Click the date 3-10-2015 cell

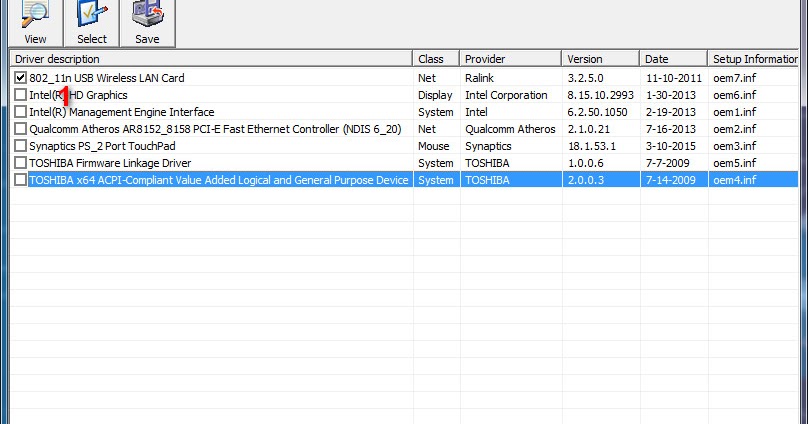click(671, 146)
